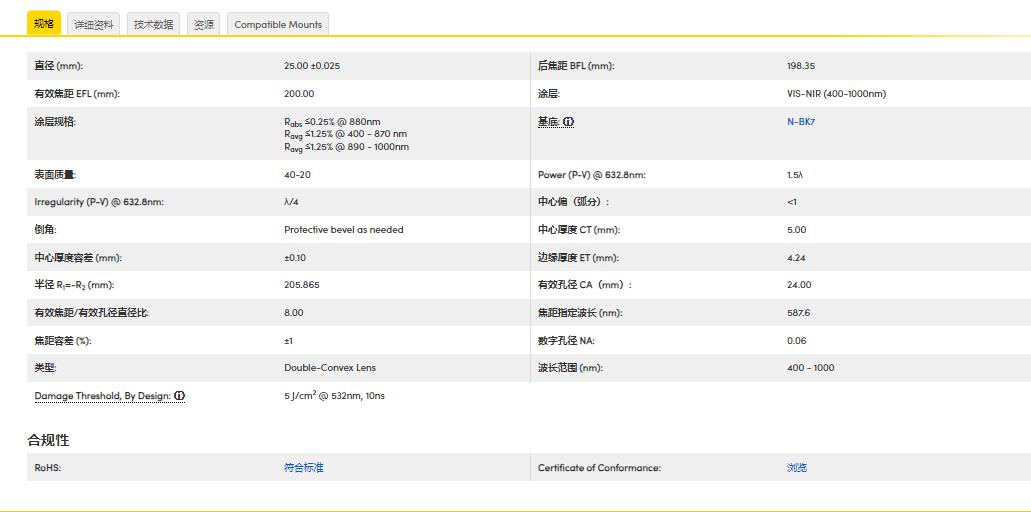
Task: Click the info icon next to 基底
Action: tap(569, 122)
